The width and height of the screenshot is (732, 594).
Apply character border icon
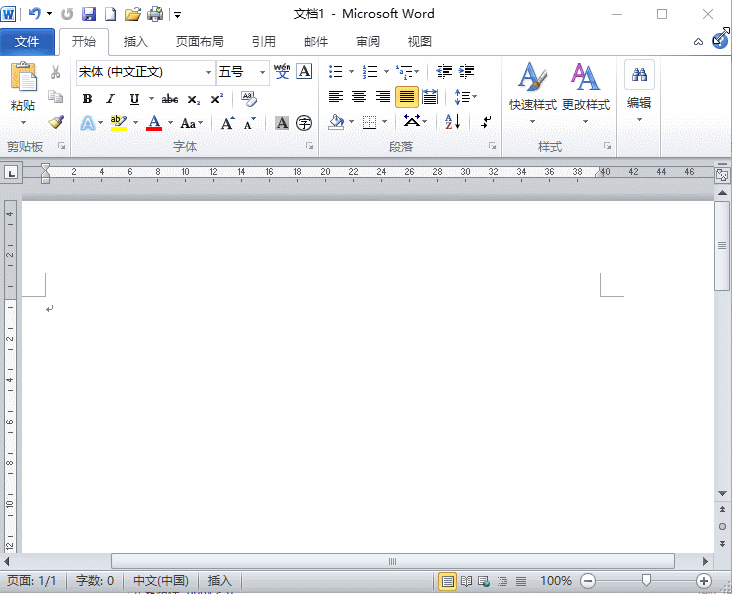click(x=304, y=71)
